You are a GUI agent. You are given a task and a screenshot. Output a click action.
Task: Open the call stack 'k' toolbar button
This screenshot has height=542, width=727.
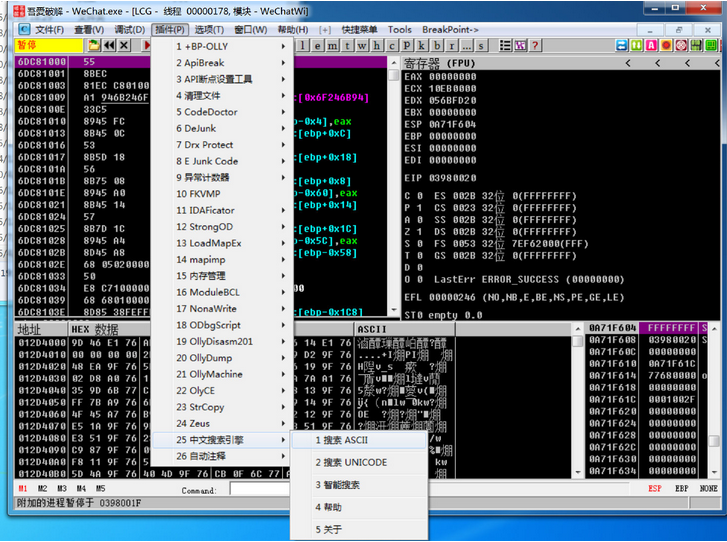(421, 45)
